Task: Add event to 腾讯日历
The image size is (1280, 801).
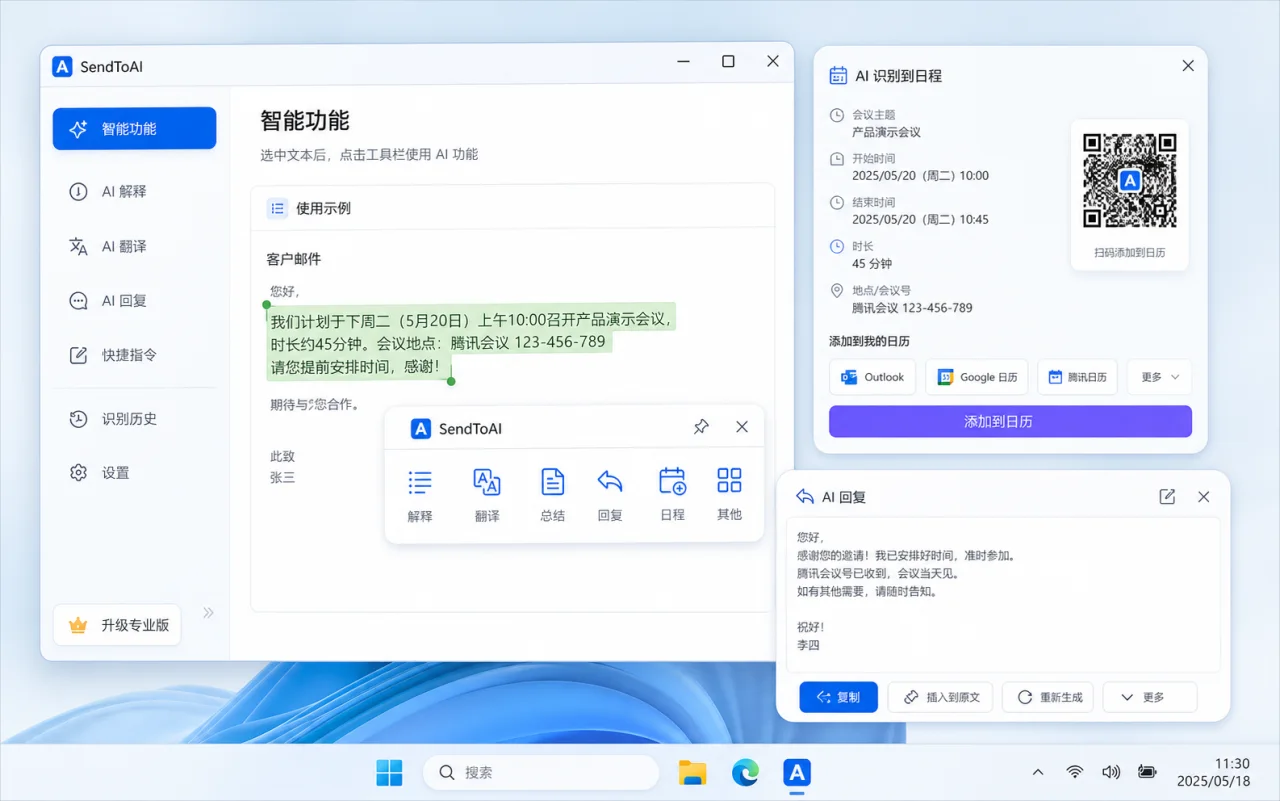Action: click(x=1077, y=377)
